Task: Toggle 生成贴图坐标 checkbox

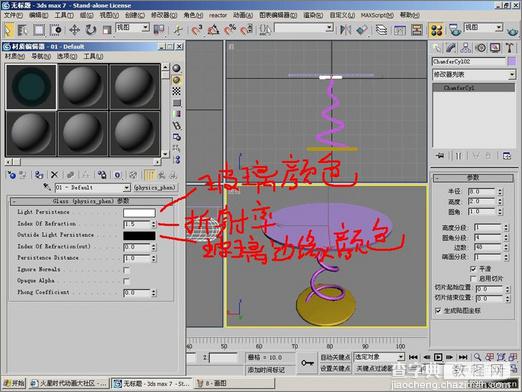Action: coord(438,311)
